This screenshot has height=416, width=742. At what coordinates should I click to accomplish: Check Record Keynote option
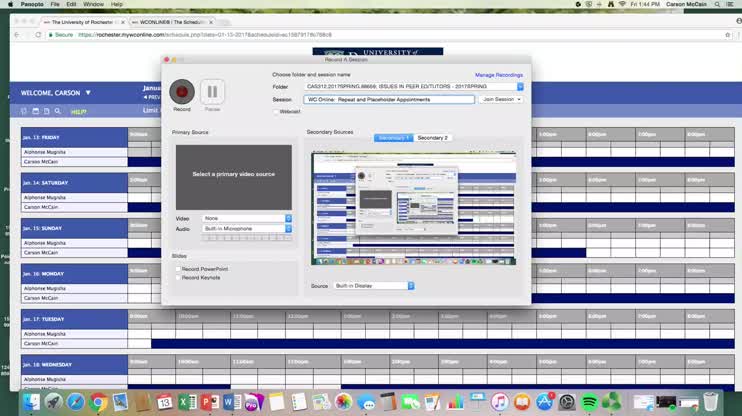tap(178, 277)
